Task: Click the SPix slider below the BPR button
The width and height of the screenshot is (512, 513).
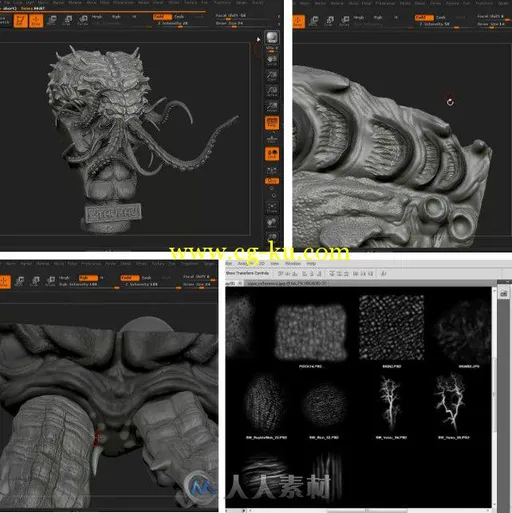Action: (x=272, y=49)
